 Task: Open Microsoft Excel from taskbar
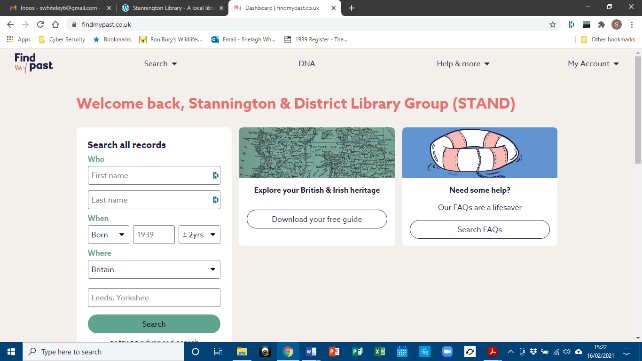click(380, 352)
